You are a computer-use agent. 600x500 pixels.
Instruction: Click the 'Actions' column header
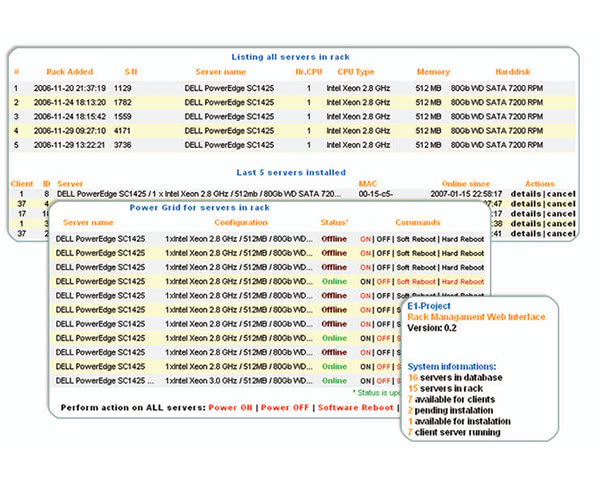[x=540, y=184]
